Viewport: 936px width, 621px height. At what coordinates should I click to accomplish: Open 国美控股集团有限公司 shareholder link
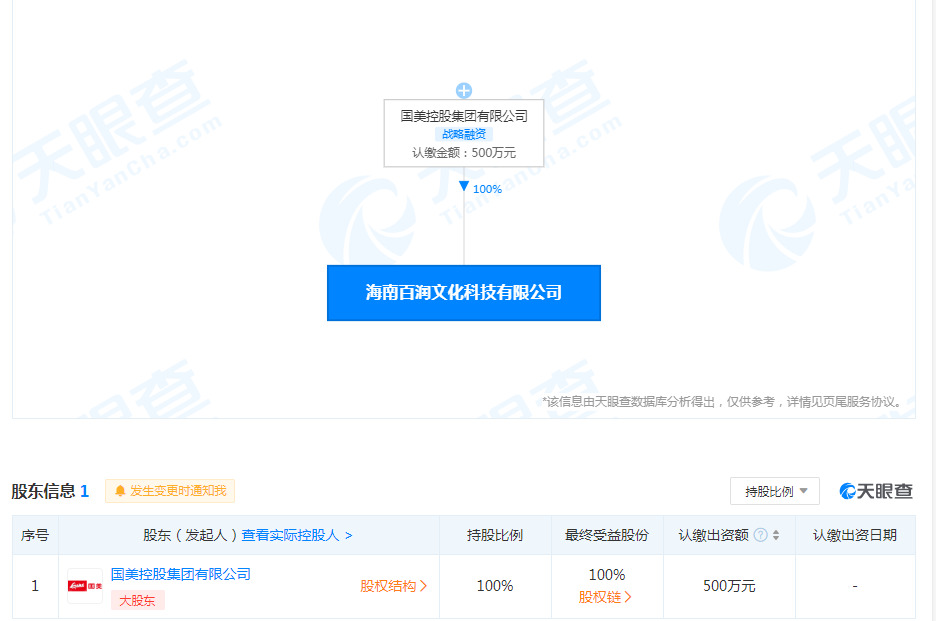pyautogui.click(x=181, y=574)
